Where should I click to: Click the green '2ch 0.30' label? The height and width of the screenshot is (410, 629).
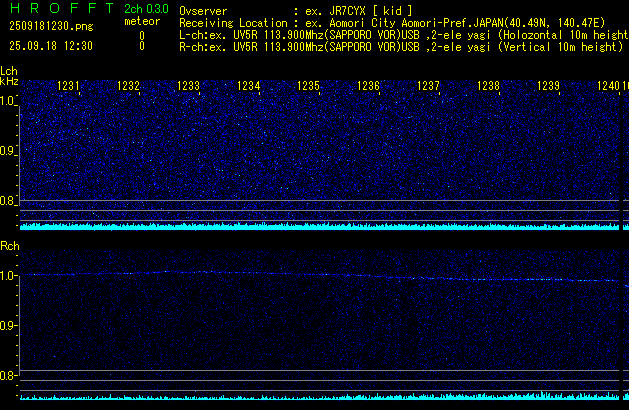146,8
